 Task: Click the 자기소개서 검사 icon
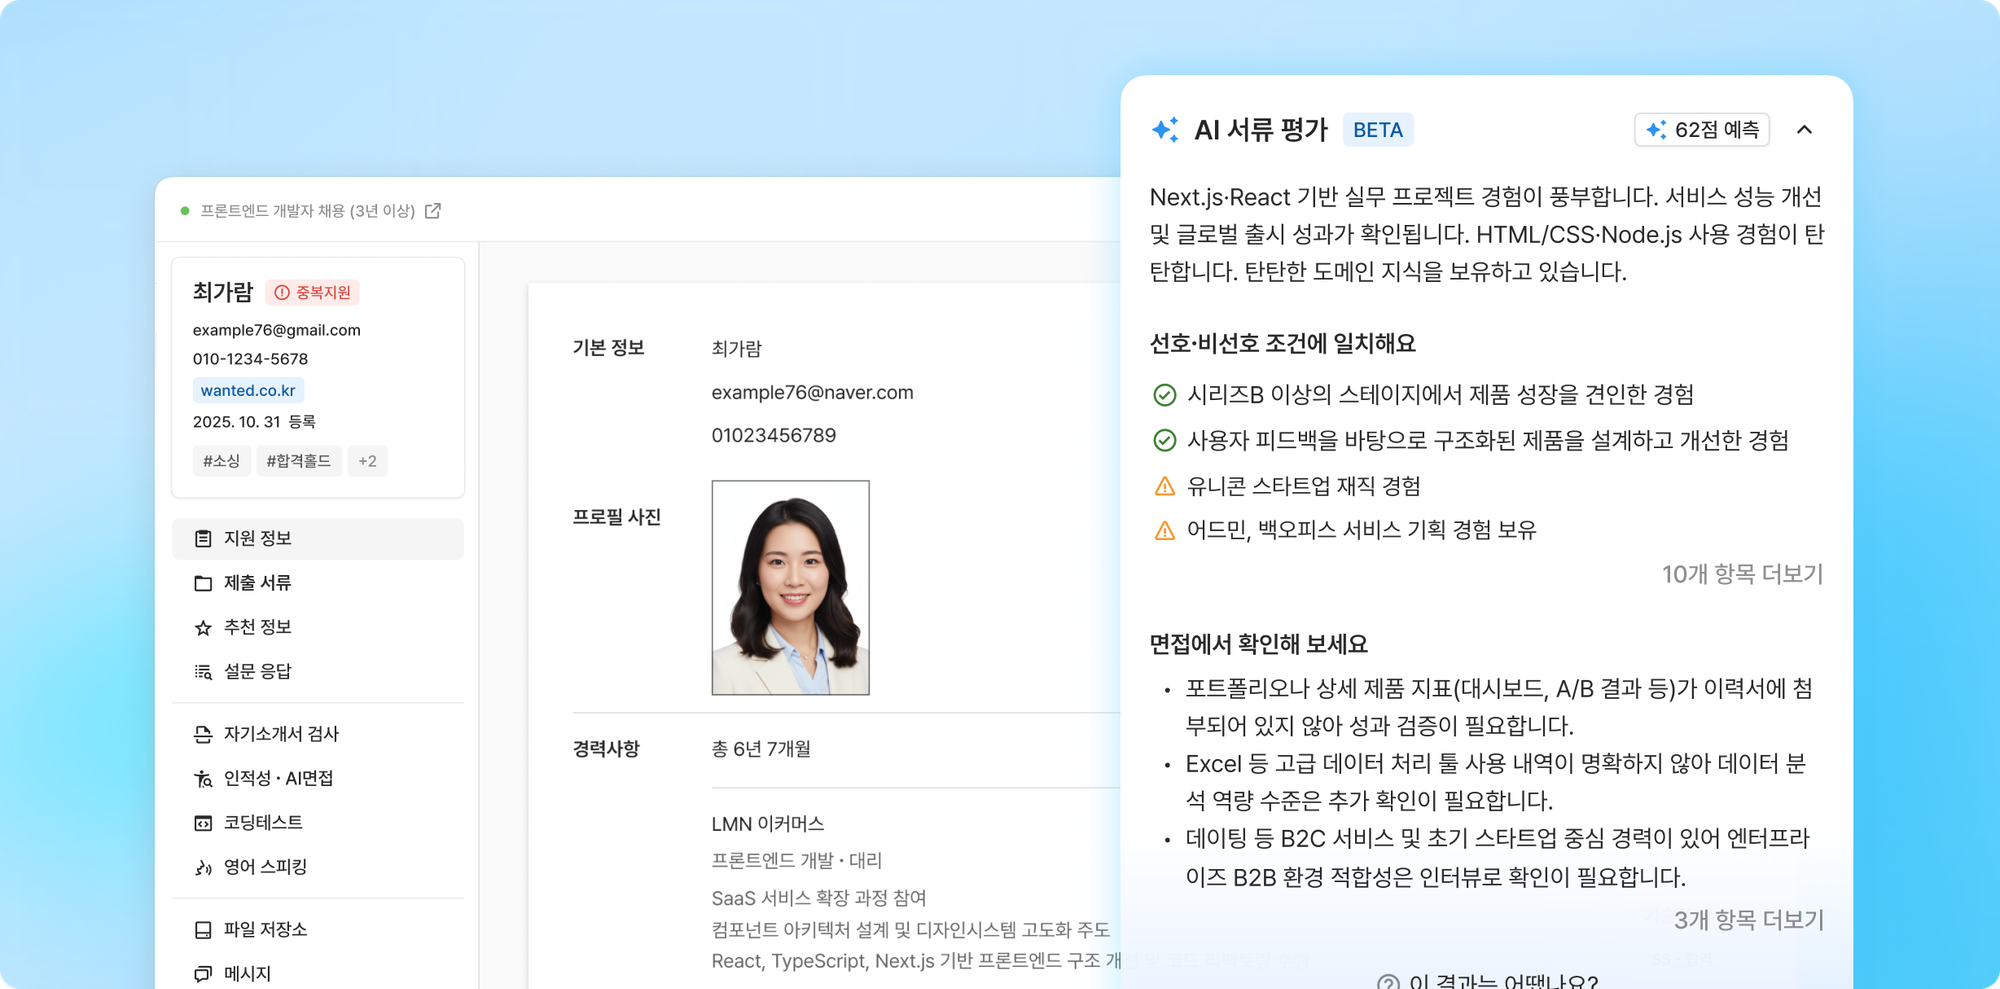click(x=203, y=735)
